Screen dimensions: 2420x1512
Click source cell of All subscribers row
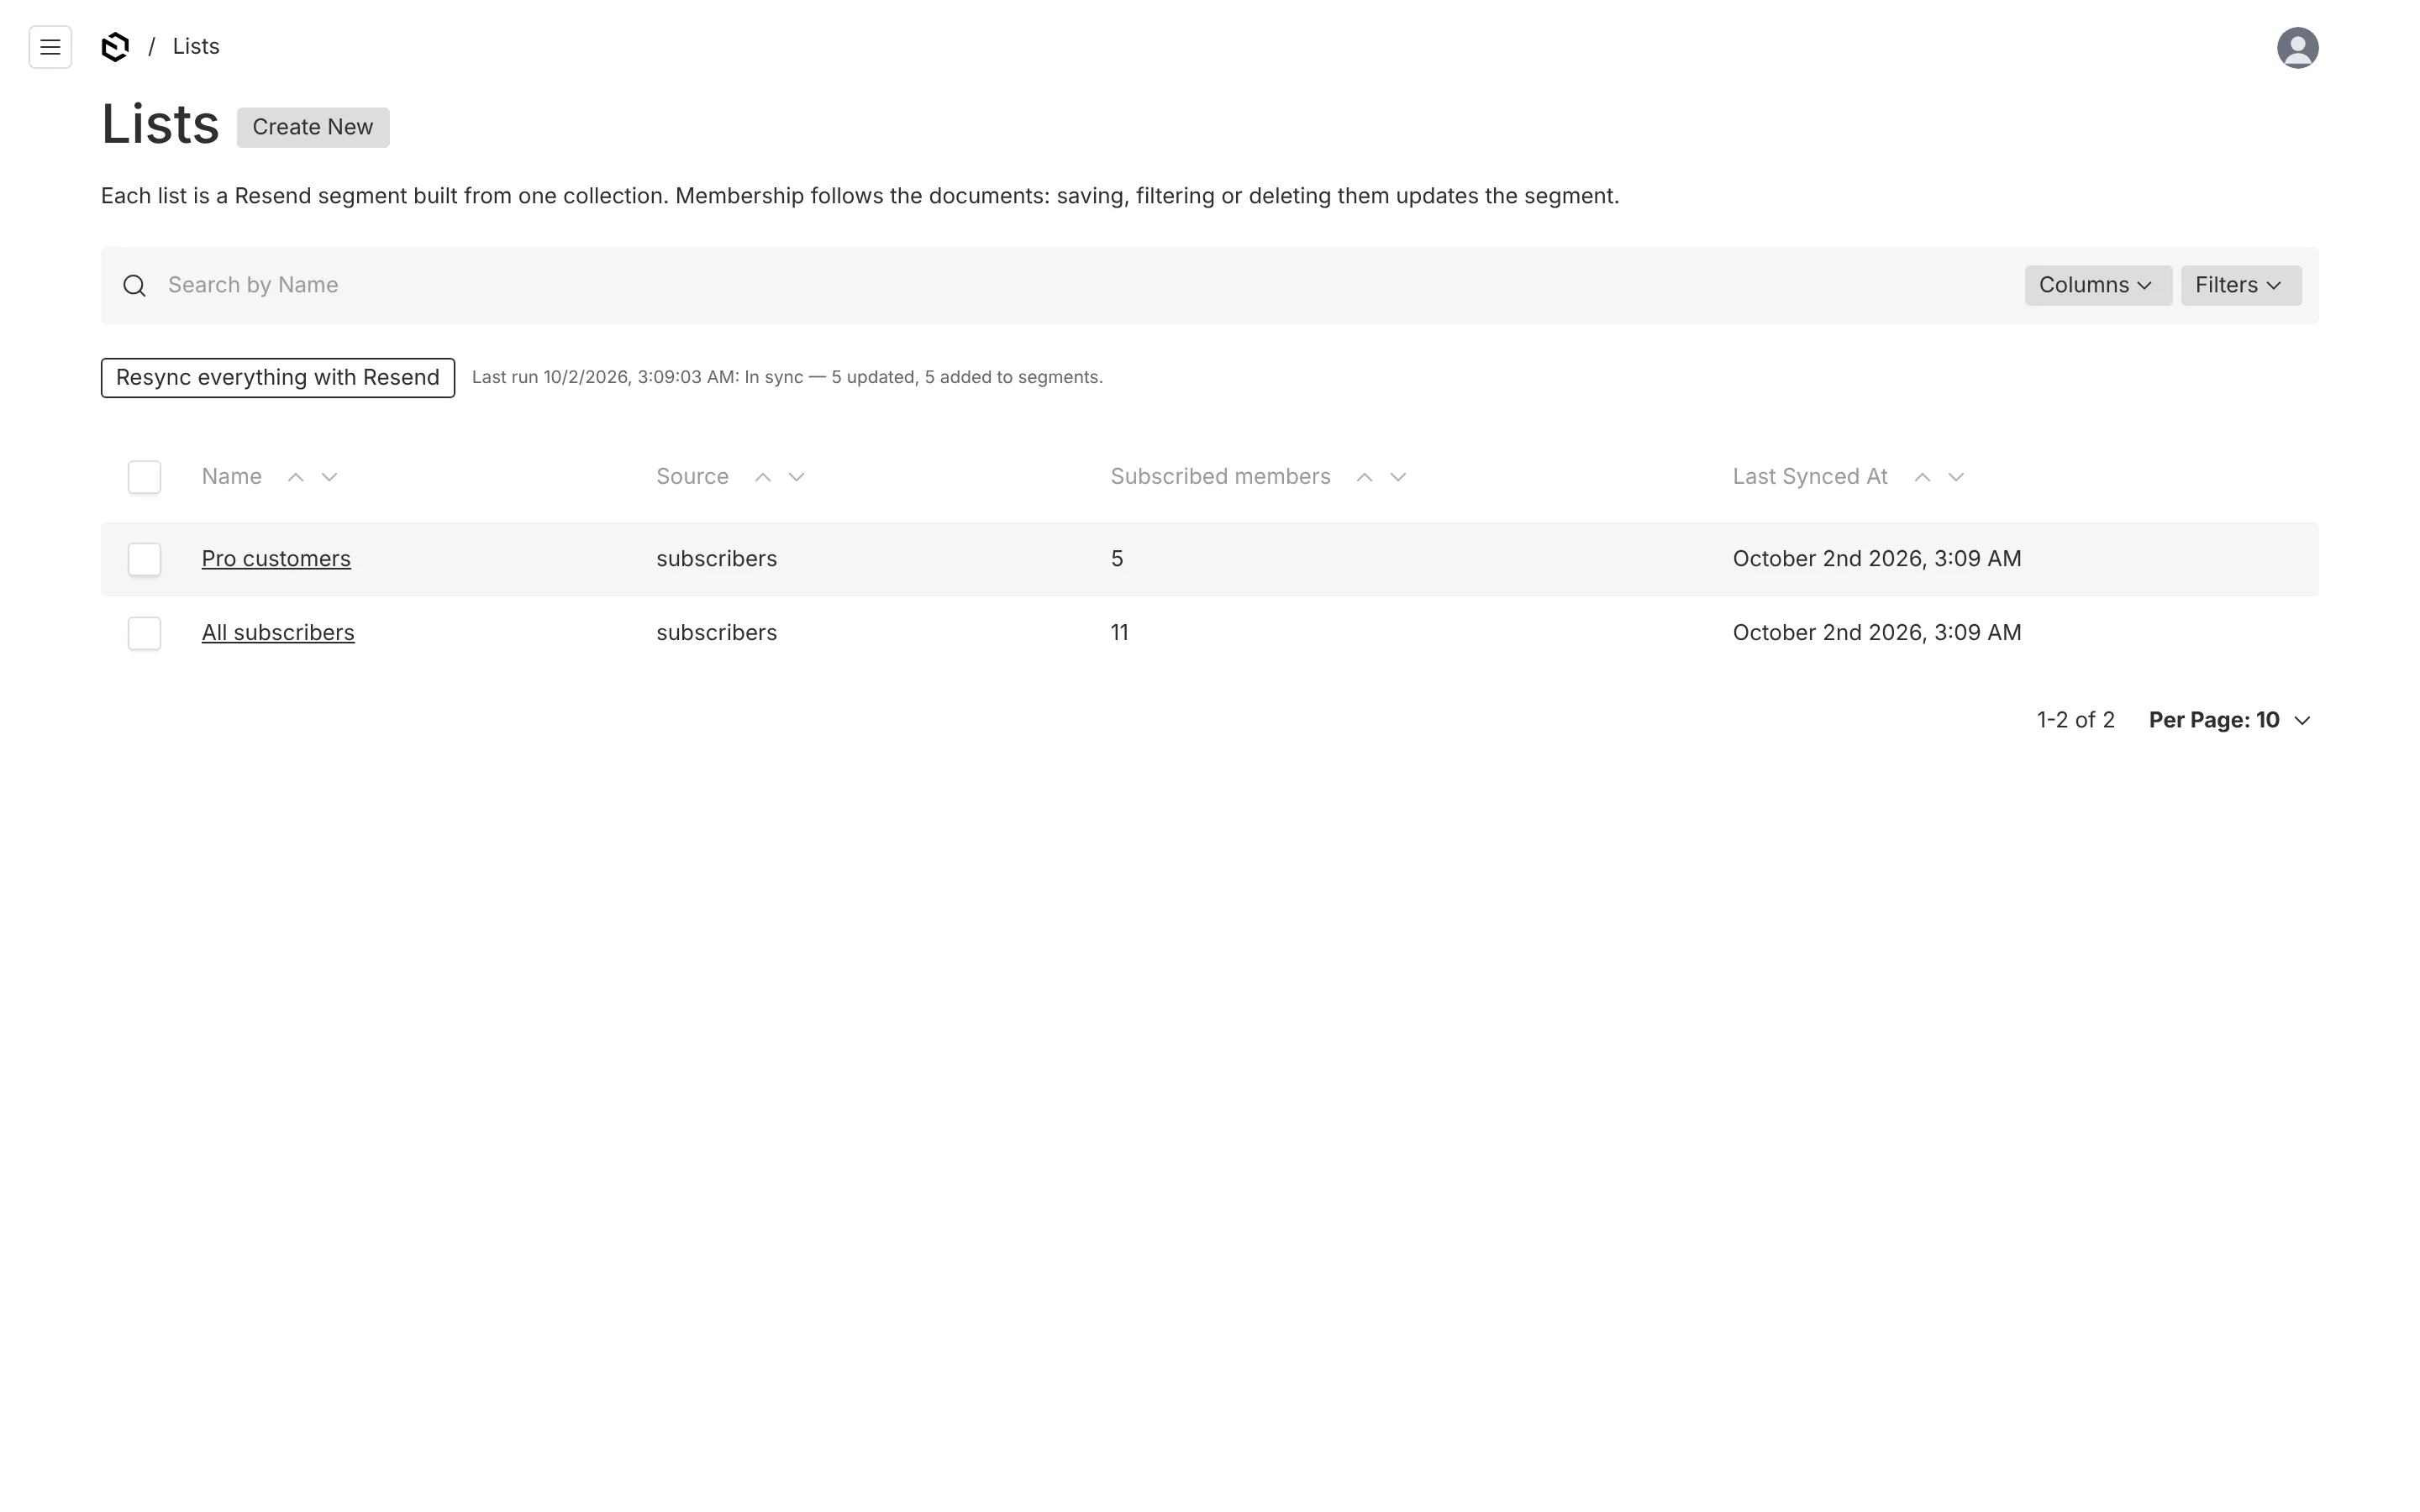[x=716, y=632]
